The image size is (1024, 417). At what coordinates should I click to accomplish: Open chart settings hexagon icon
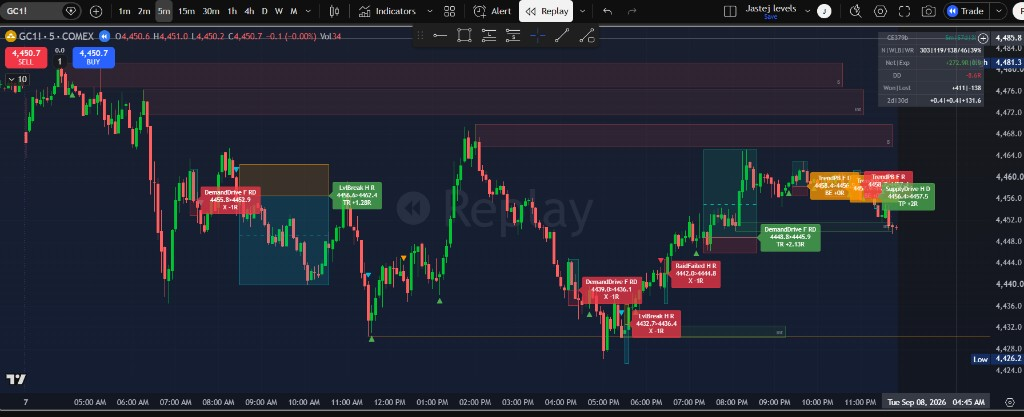click(x=880, y=11)
